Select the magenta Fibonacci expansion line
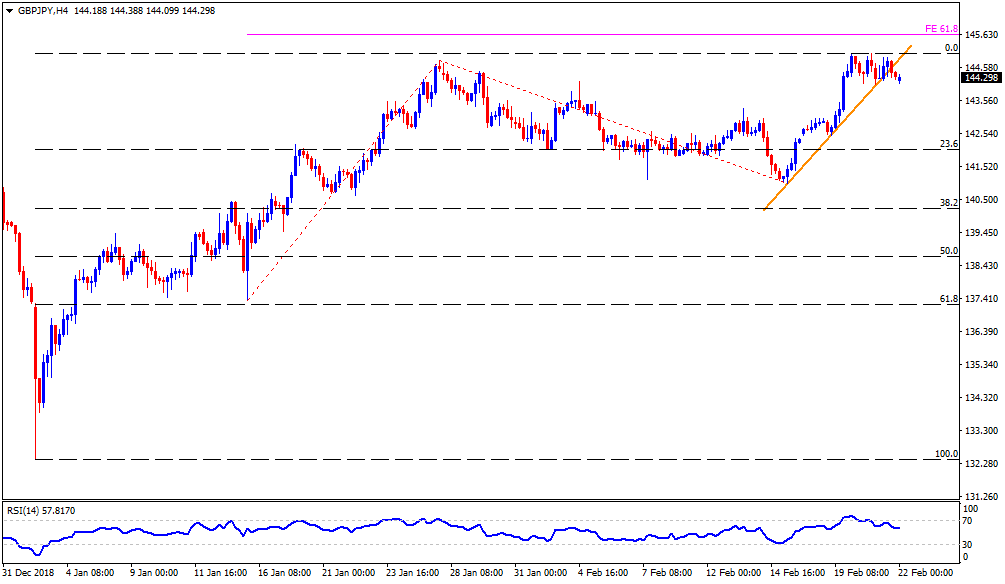 (600, 35)
